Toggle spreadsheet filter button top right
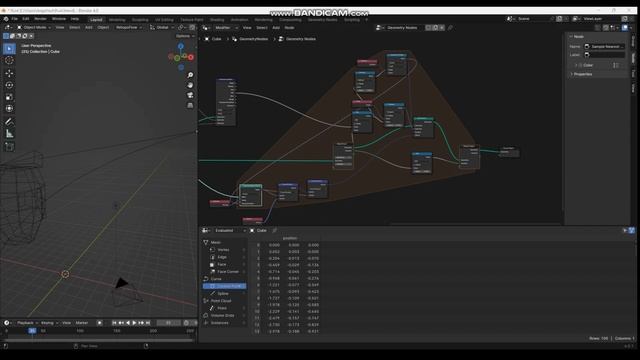The height and width of the screenshot is (360, 640). [x=631, y=231]
